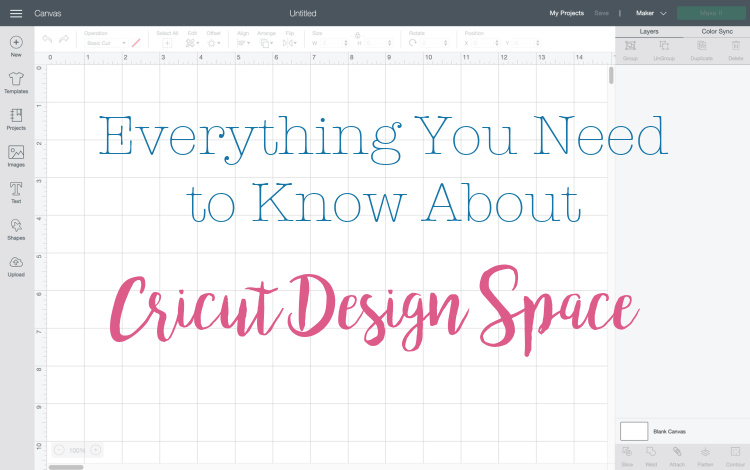The image size is (750, 470).
Task: Open the Edit dropdown
Action: point(192,43)
